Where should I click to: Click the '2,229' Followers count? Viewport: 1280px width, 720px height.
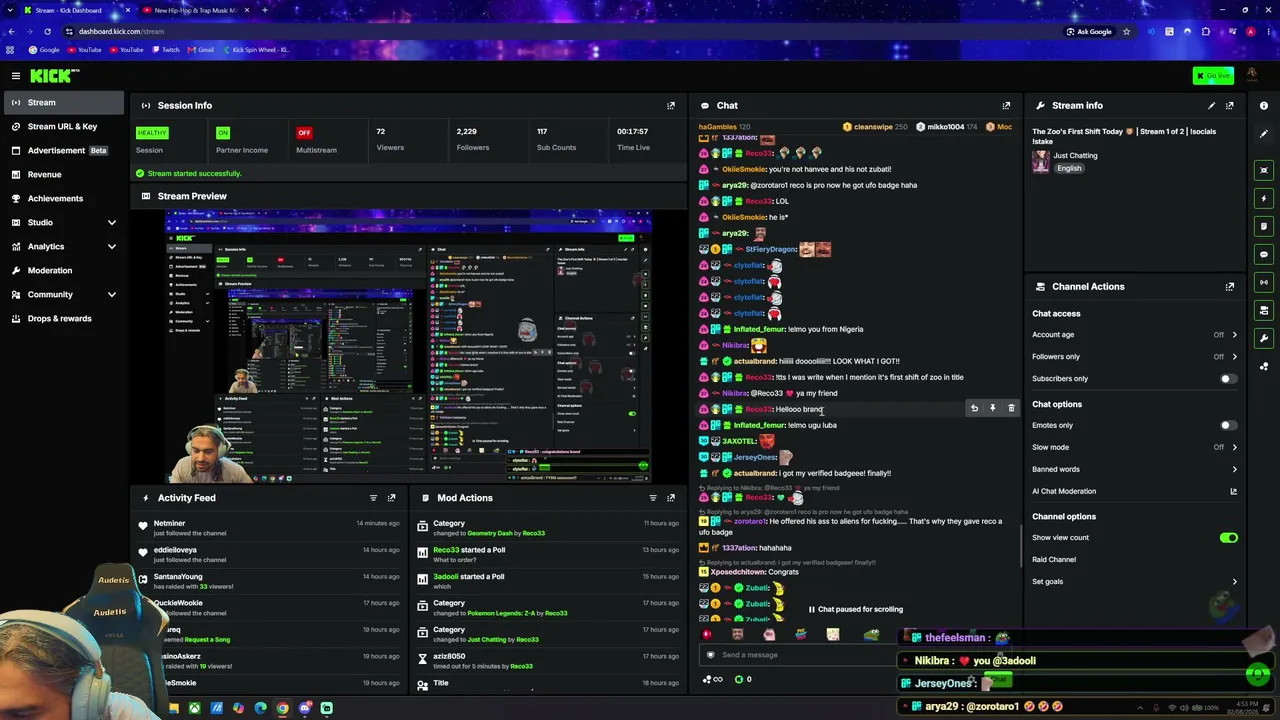[x=466, y=131]
